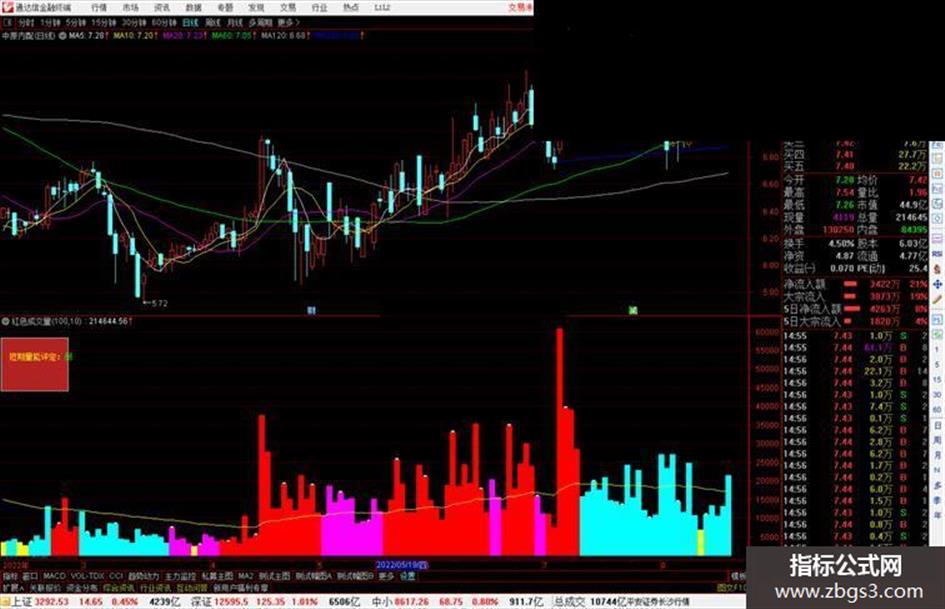This screenshot has height=609, width=945.
Task: Click the 5日大宗流入 row in quote panel
Action: [x=855, y=322]
